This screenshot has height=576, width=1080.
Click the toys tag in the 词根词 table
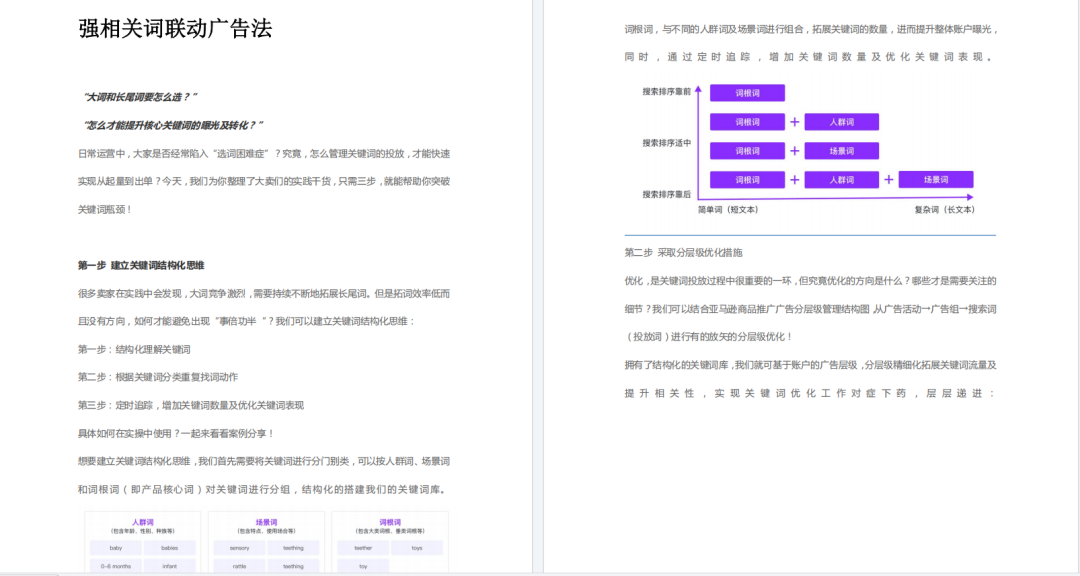coord(418,547)
